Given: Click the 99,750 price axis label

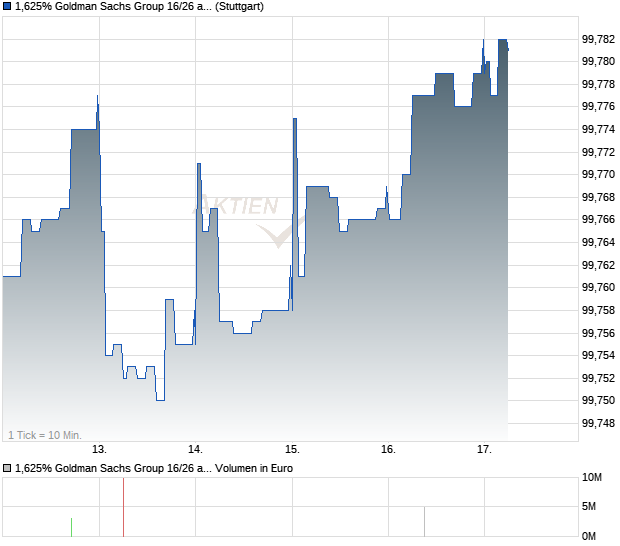Looking at the screenshot, I should (598, 401).
